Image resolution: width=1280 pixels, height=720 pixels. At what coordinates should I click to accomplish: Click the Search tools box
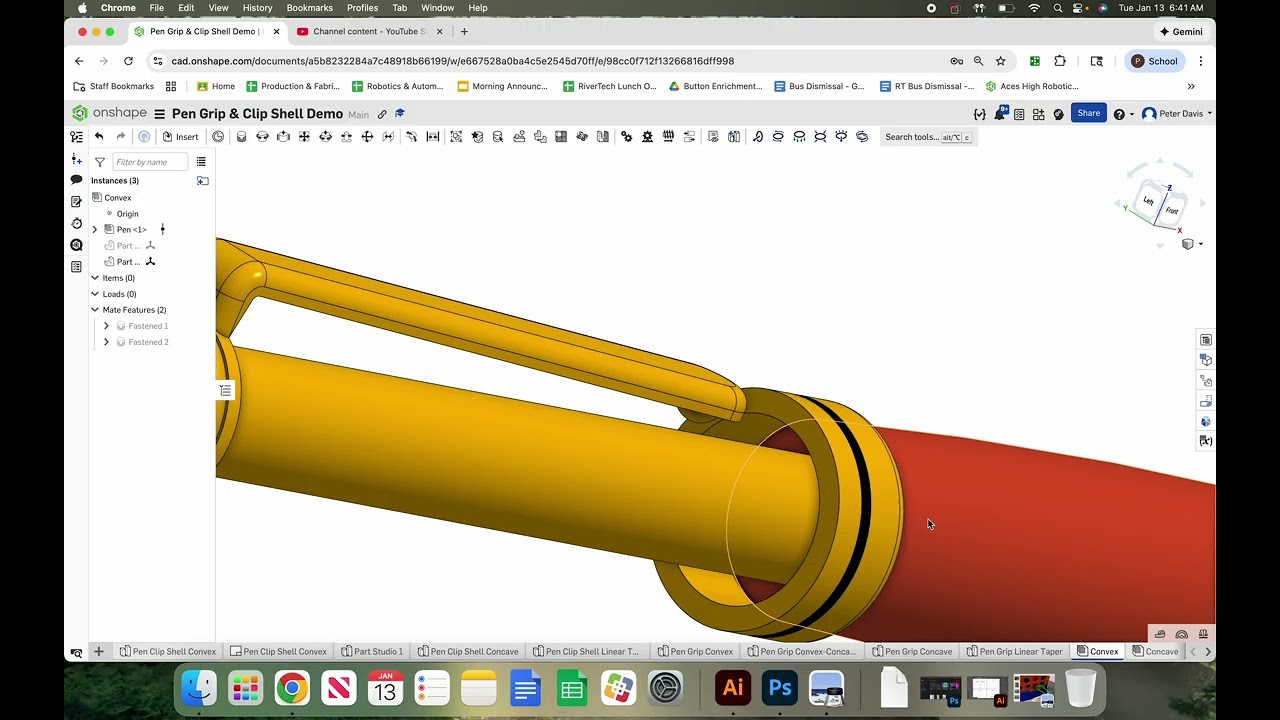tap(928, 137)
